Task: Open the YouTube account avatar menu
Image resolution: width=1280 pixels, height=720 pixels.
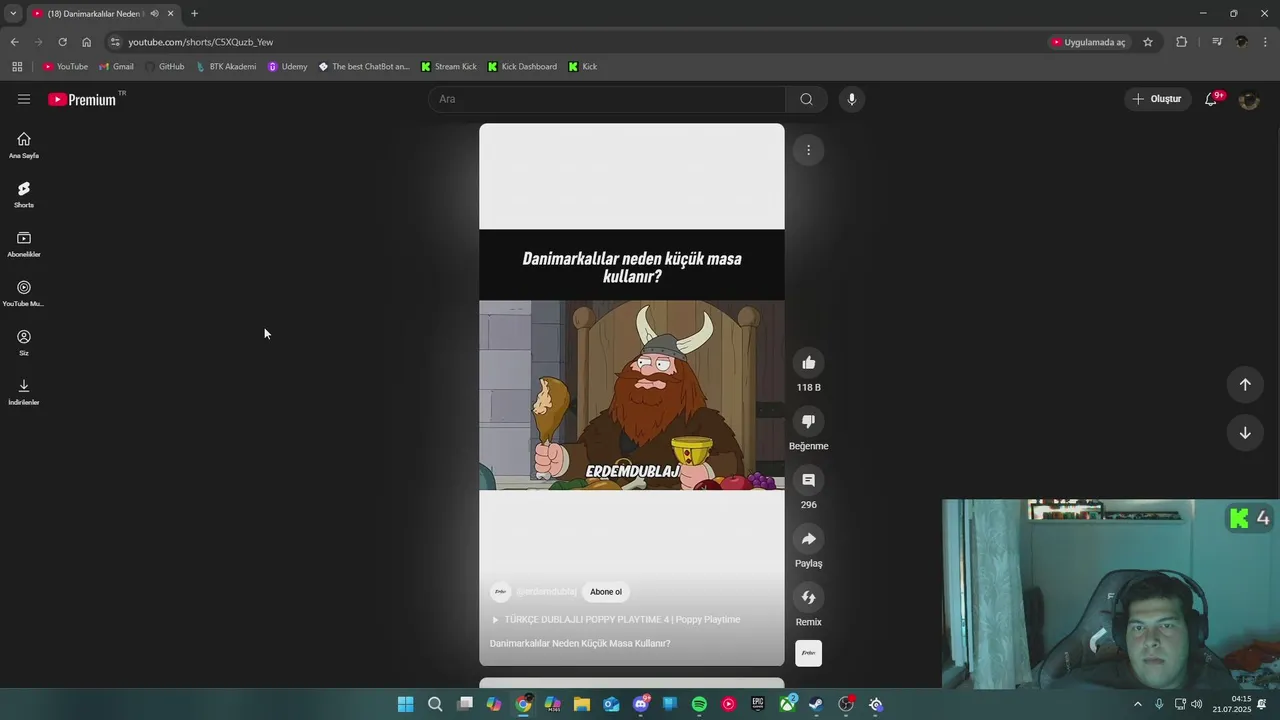Action: click(x=1248, y=100)
